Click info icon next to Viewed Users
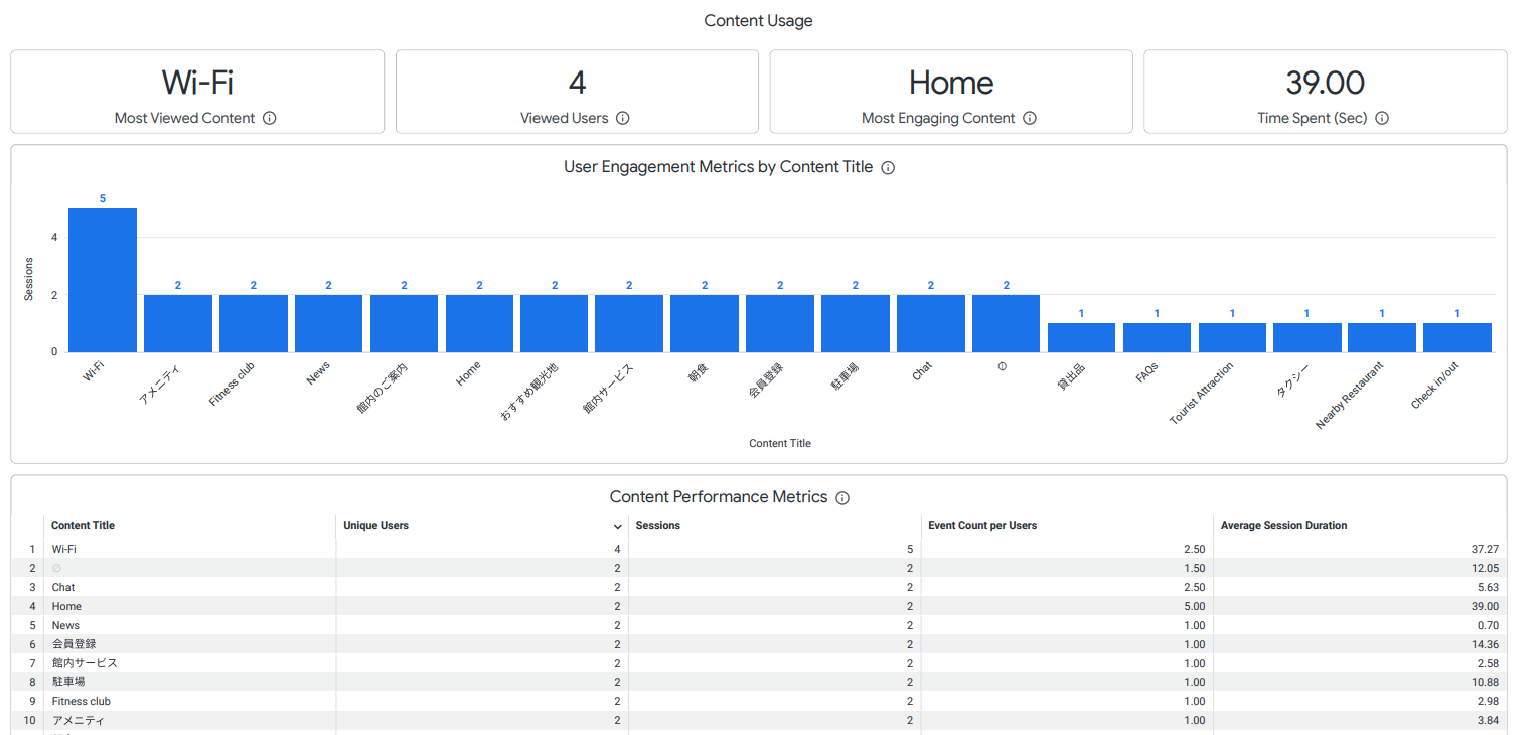Viewport: 1521px width, 735px height. click(x=622, y=118)
